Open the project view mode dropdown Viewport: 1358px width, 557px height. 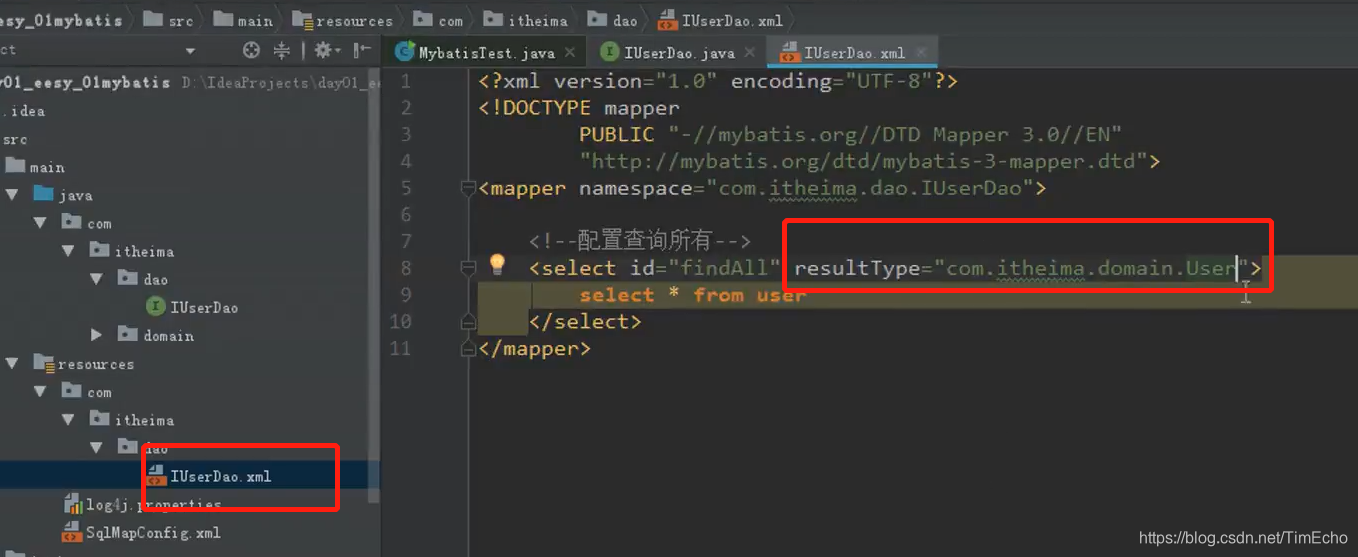pyautogui.click(x=190, y=50)
